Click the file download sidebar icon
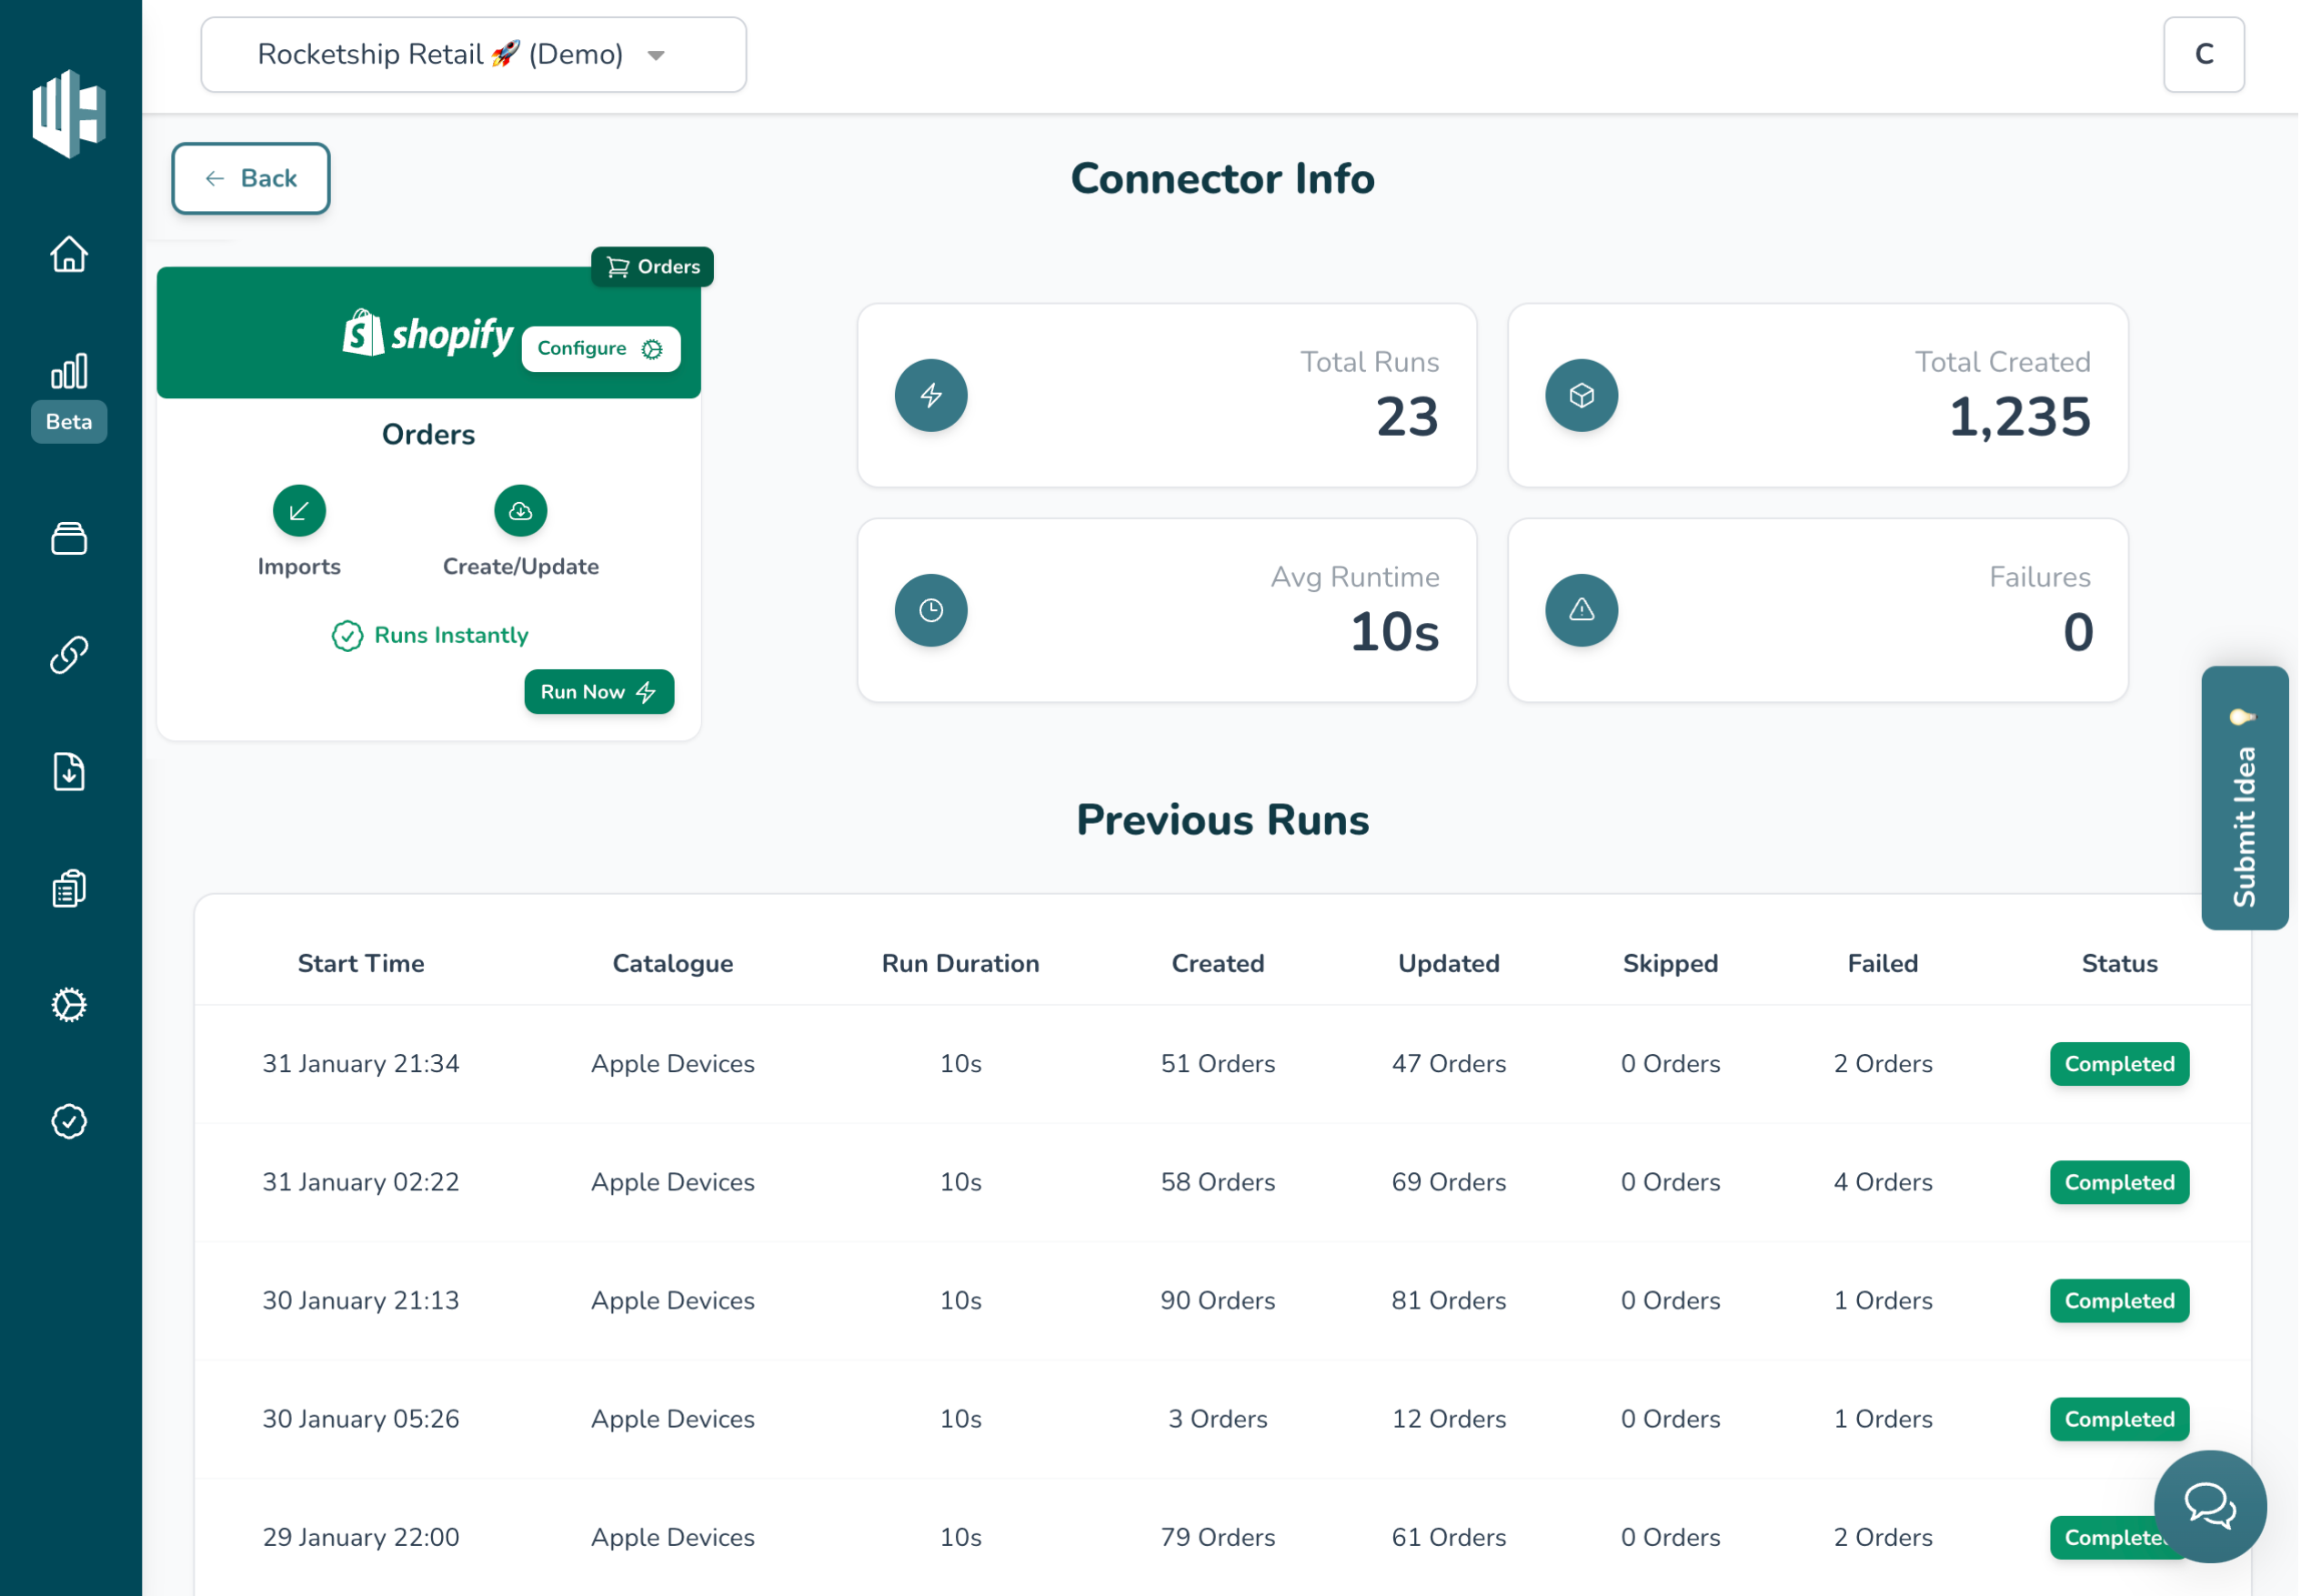The image size is (2301, 1596). pyautogui.click(x=69, y=772)
